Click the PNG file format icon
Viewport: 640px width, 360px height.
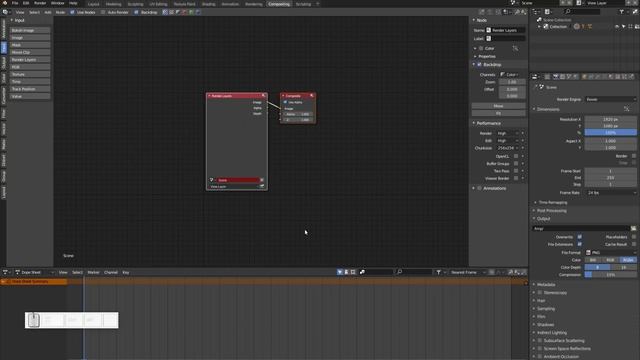pyautogui.click(x=588, y=253)
